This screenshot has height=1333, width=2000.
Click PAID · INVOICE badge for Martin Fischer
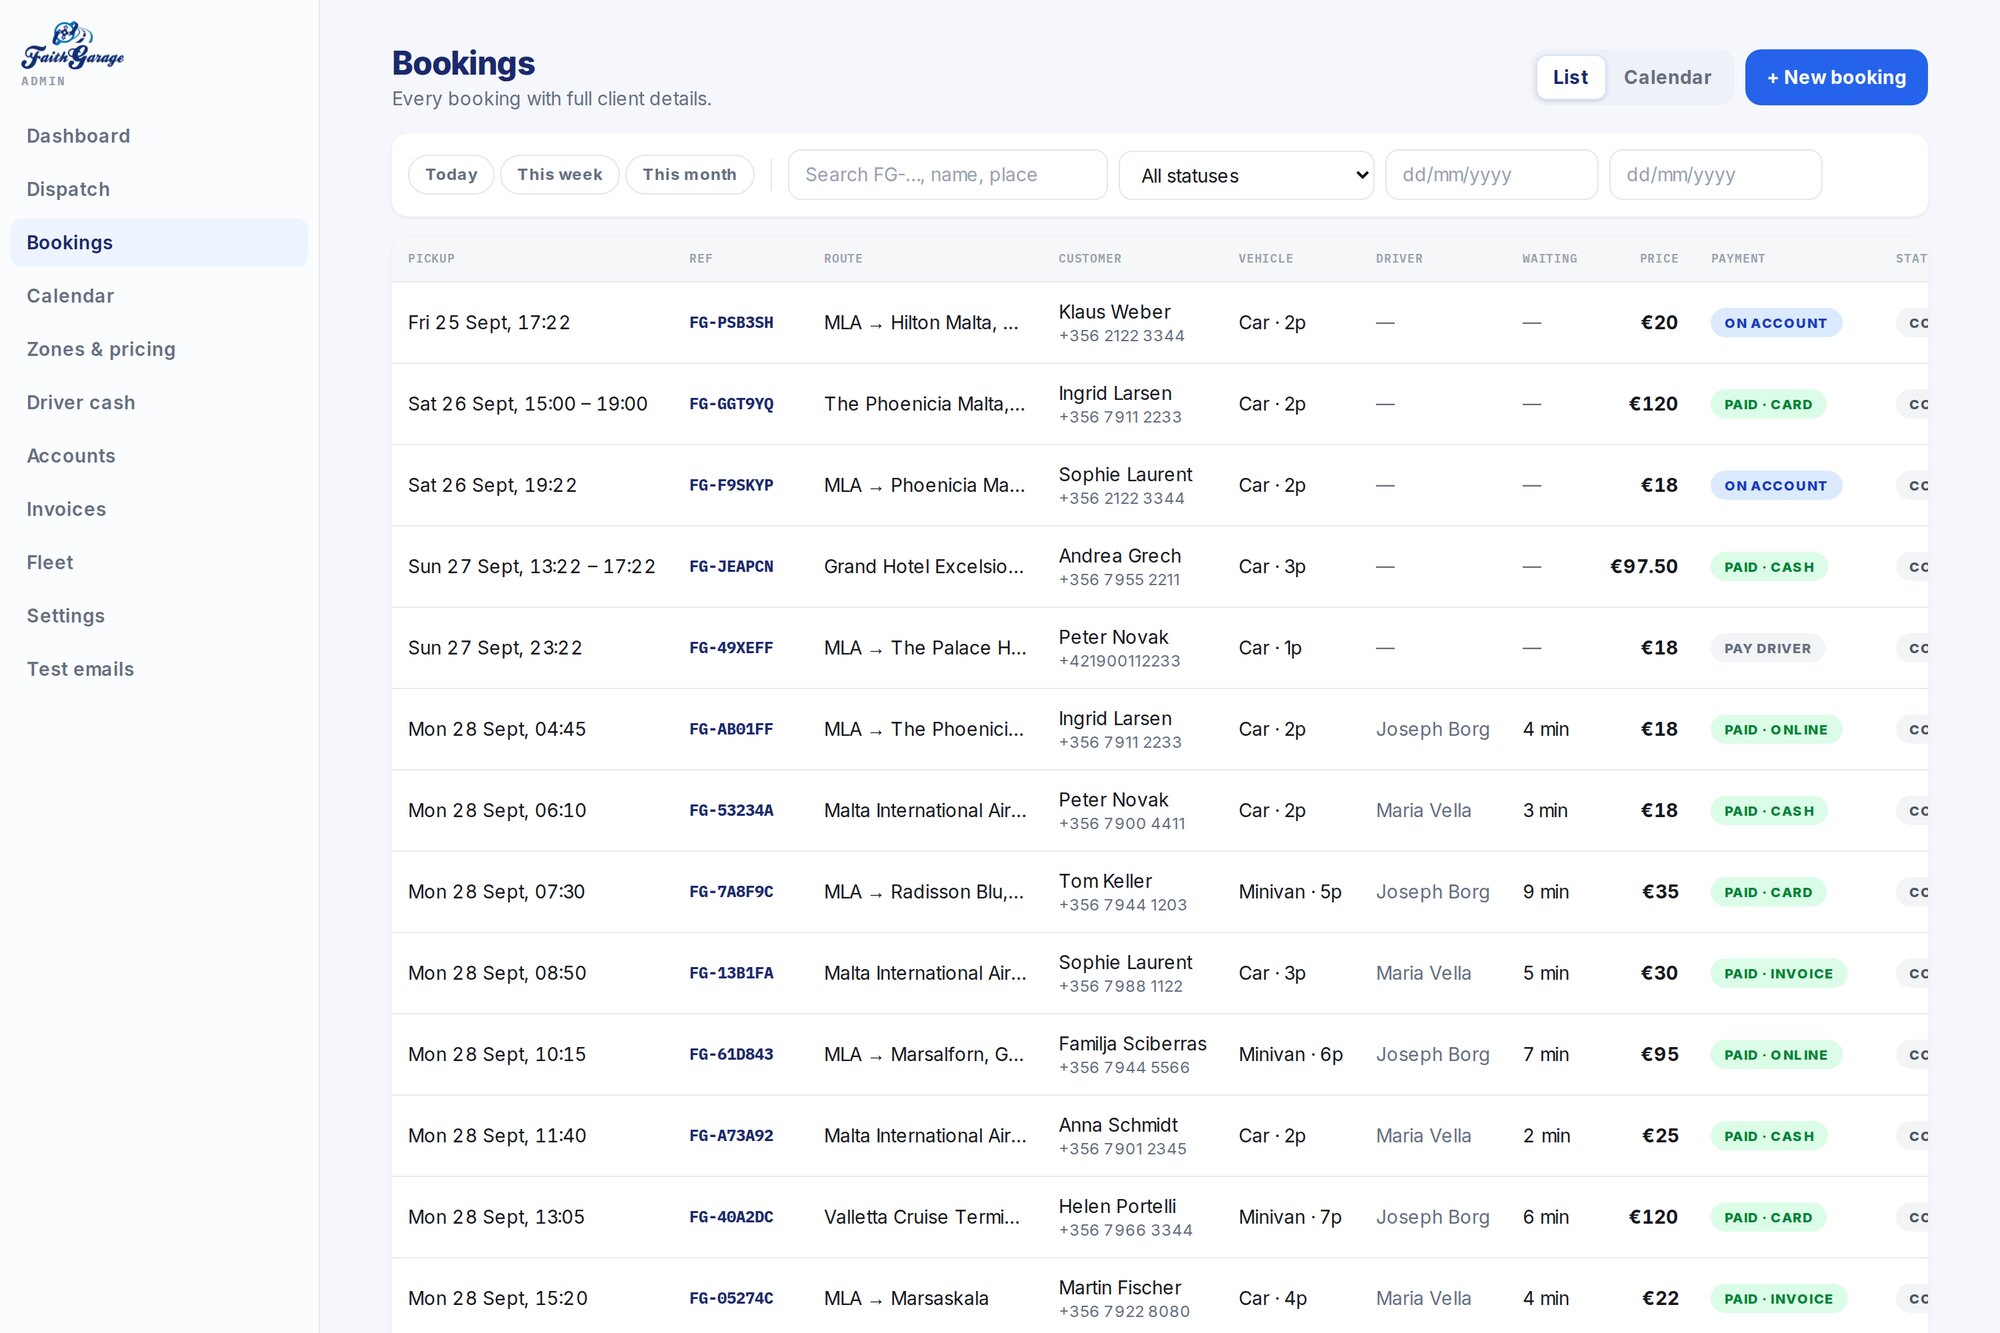pos(1778,1299)
